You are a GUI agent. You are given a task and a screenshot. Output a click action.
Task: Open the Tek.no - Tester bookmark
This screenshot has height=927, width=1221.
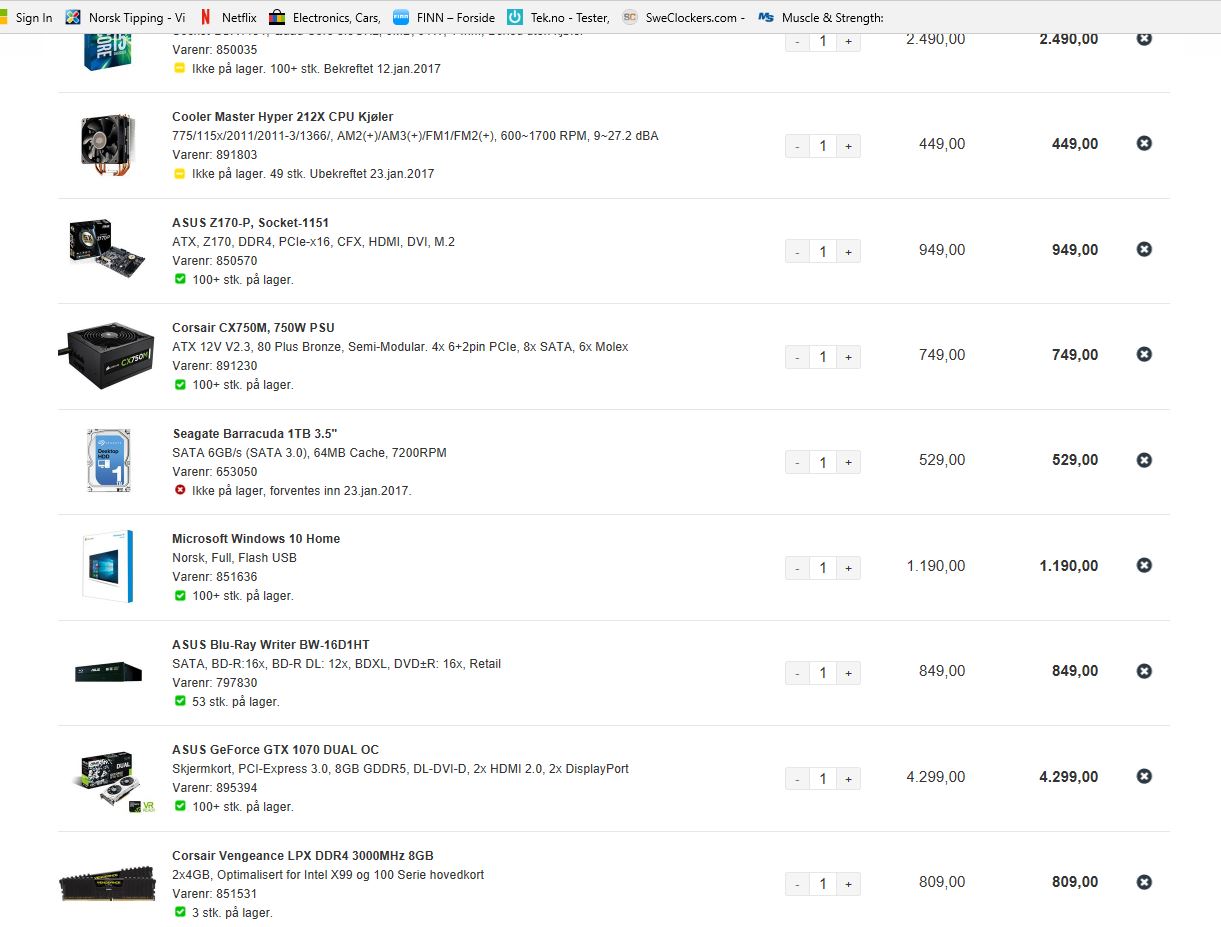click(x=558, y=17)
